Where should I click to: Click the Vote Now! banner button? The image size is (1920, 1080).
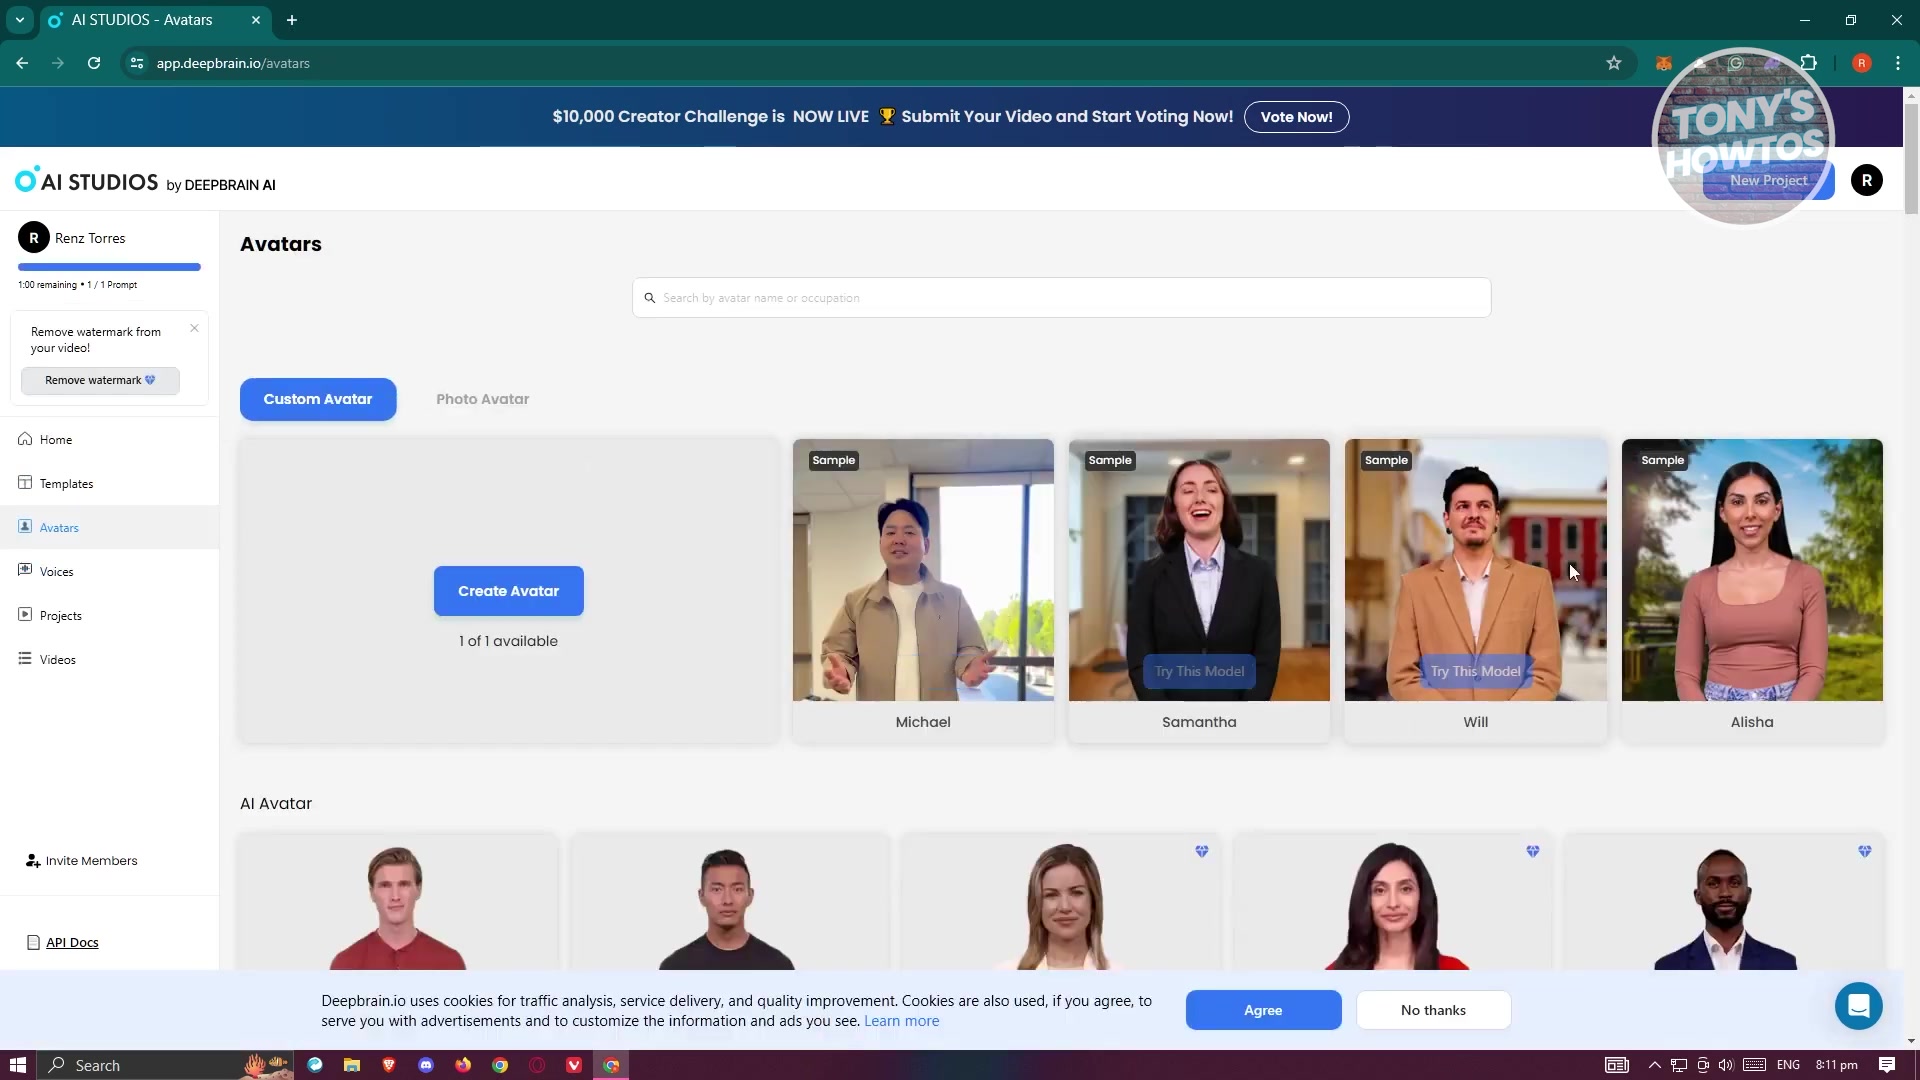click(x=1296, y=117)
